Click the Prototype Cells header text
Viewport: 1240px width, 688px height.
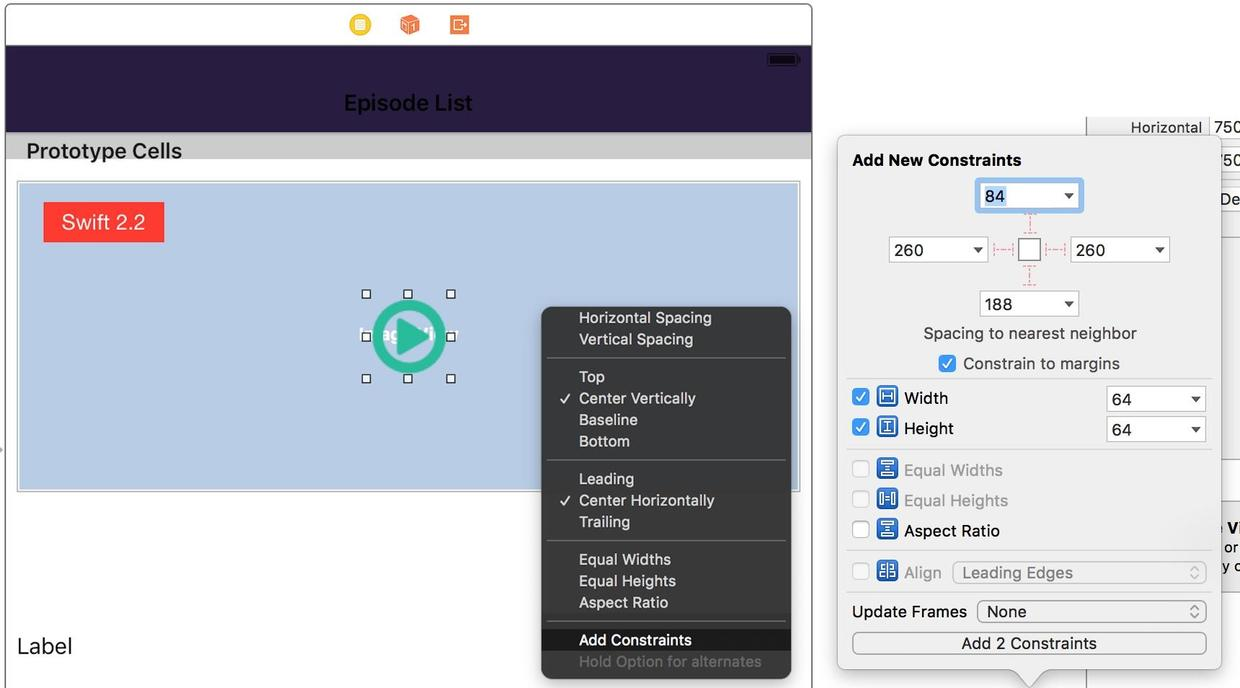(104, 151)
